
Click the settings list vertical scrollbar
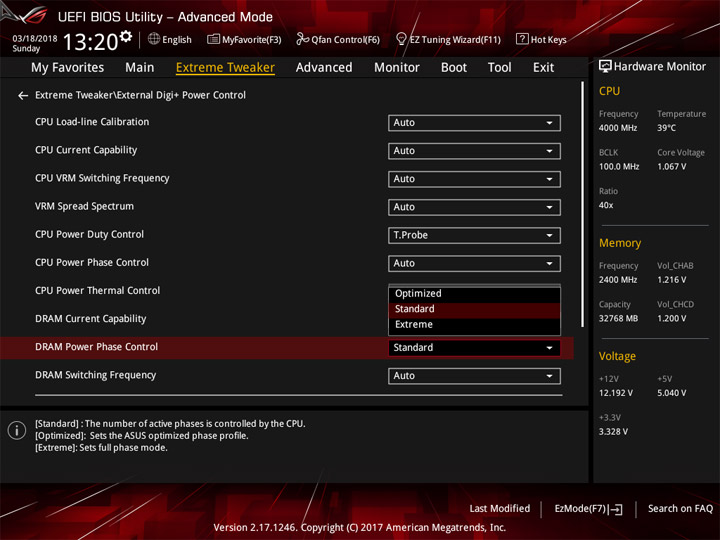tap(583, 204)
